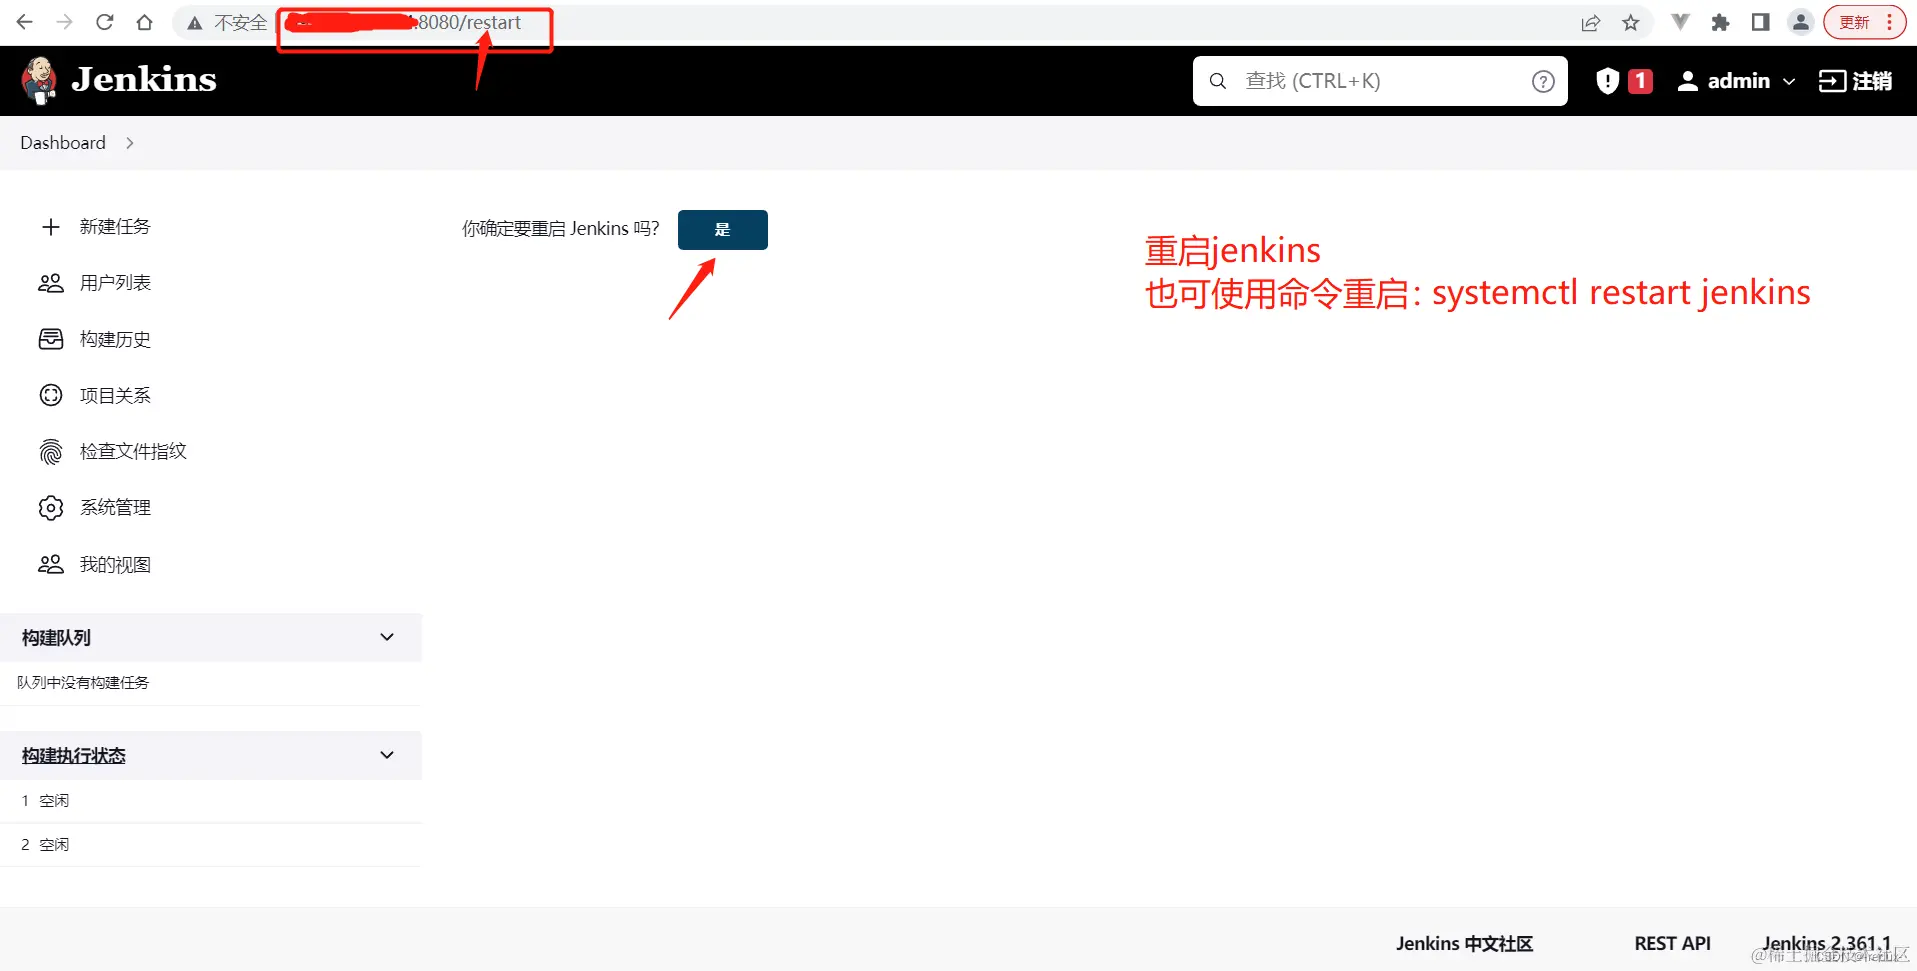Expand the admin dropdown chevron
Viewport: 1917px width, 971px height.
tap(1789, 82)
